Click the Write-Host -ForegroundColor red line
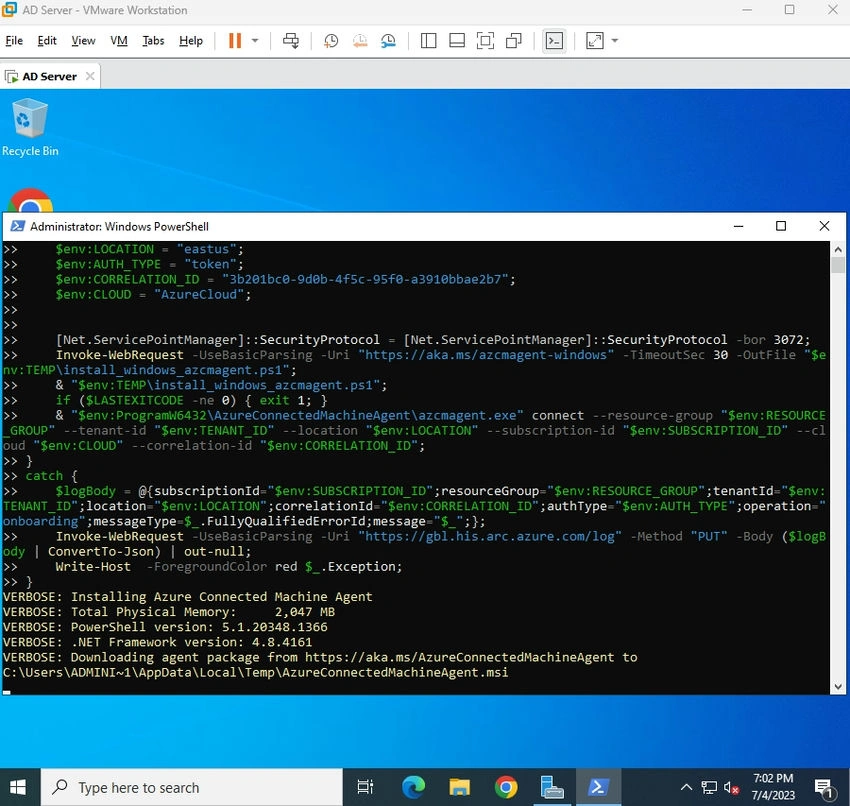The height and width of the screenshot is (806, 850). tap(229, 567)
